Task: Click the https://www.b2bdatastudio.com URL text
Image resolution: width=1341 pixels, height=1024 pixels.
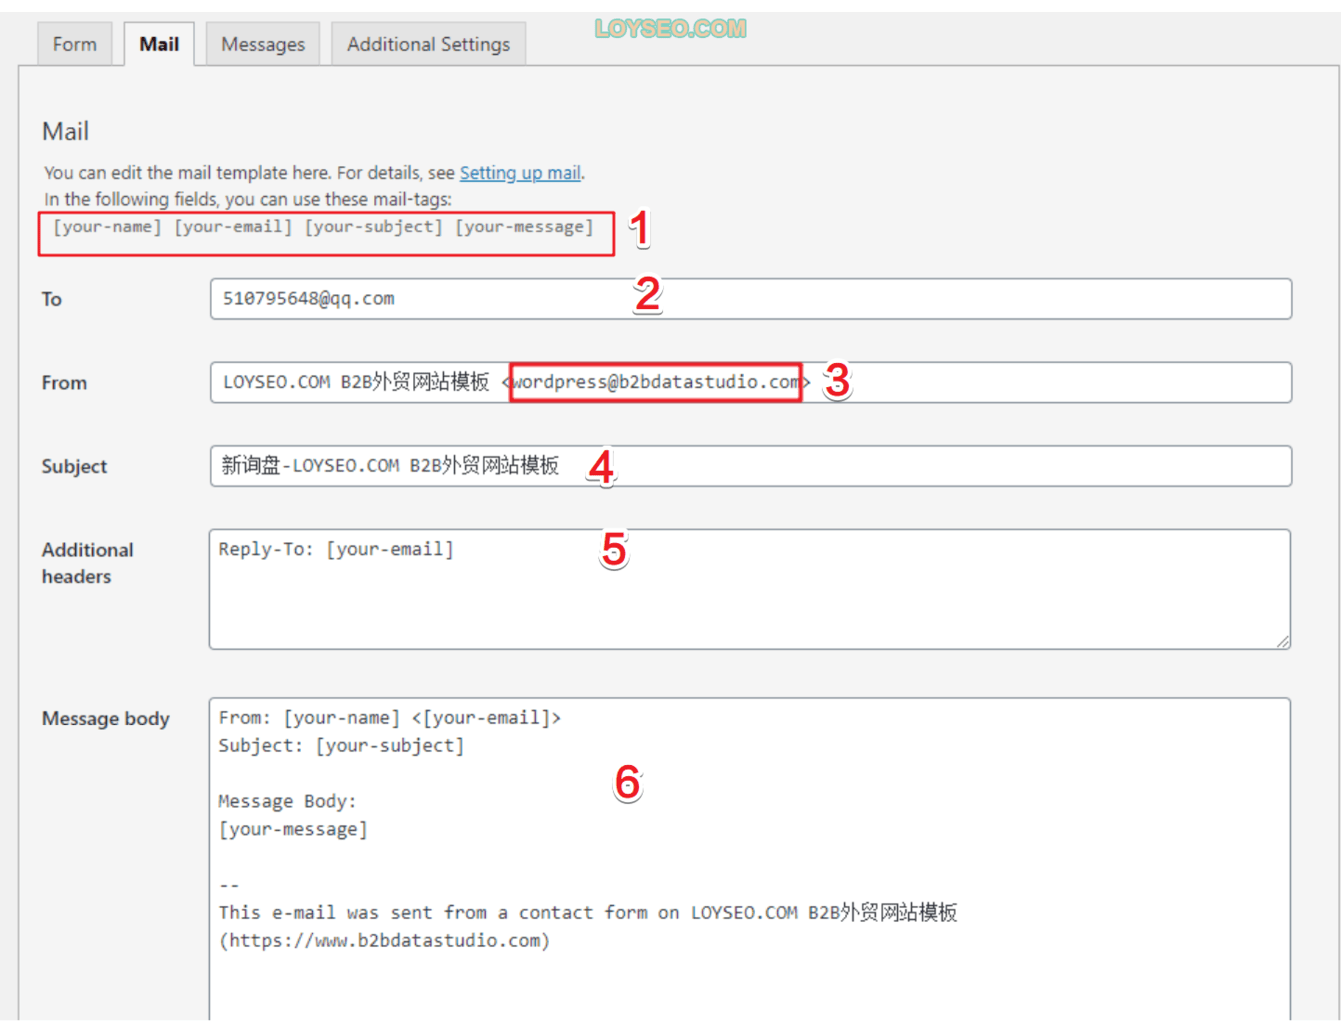Action: 385,941
